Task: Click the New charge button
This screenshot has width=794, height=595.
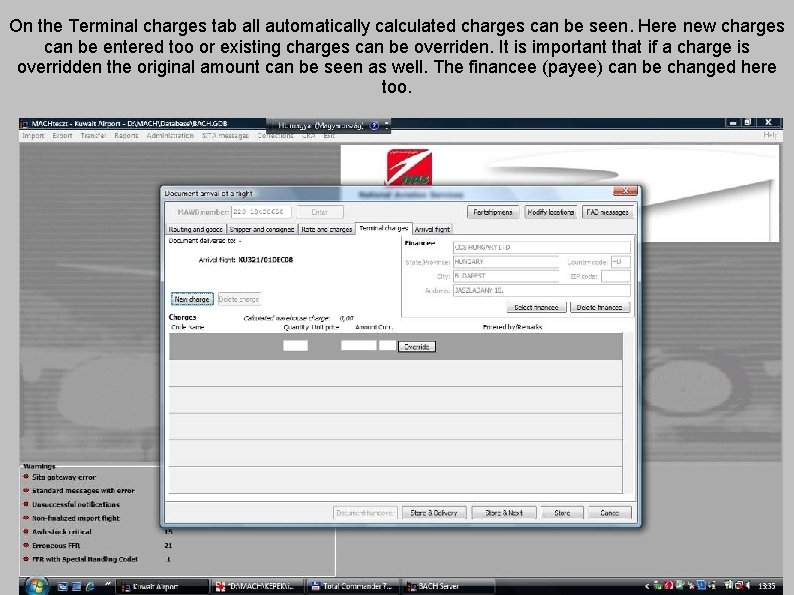Action: (192, 299)
